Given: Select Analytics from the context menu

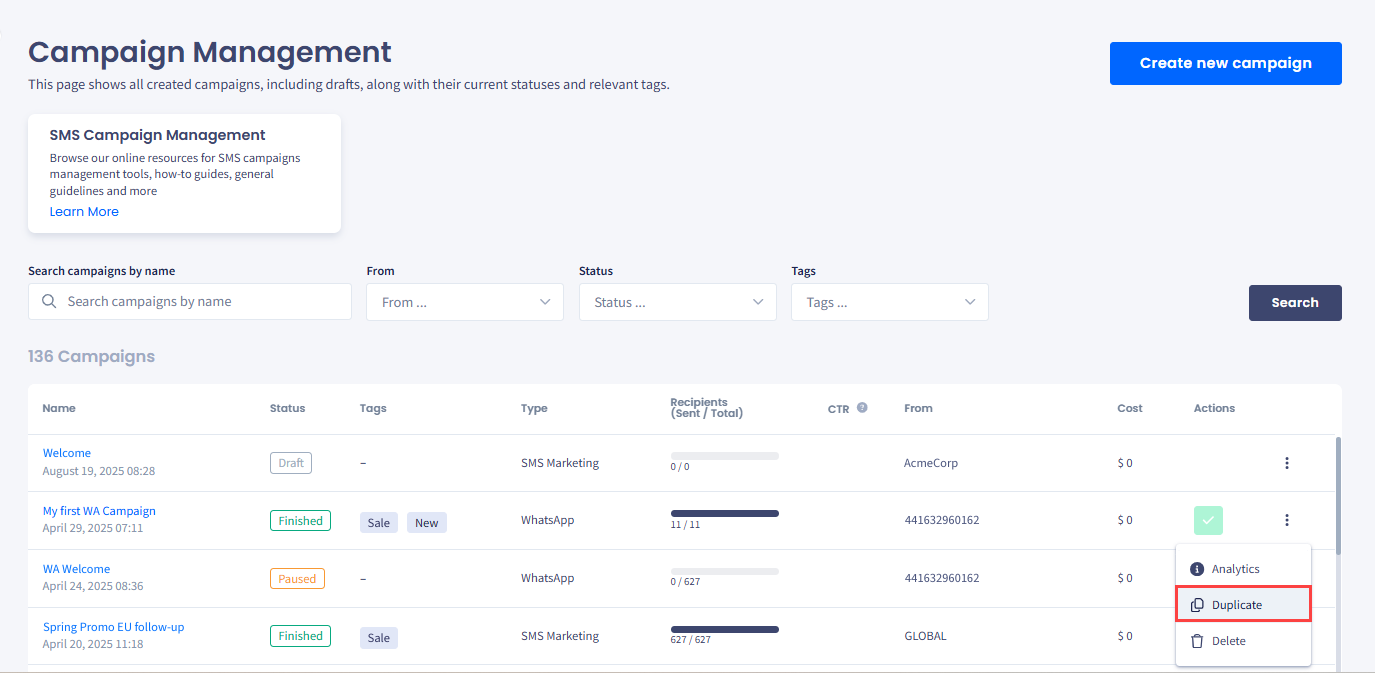Looking at the screenshot, I should click(1243, 569).
